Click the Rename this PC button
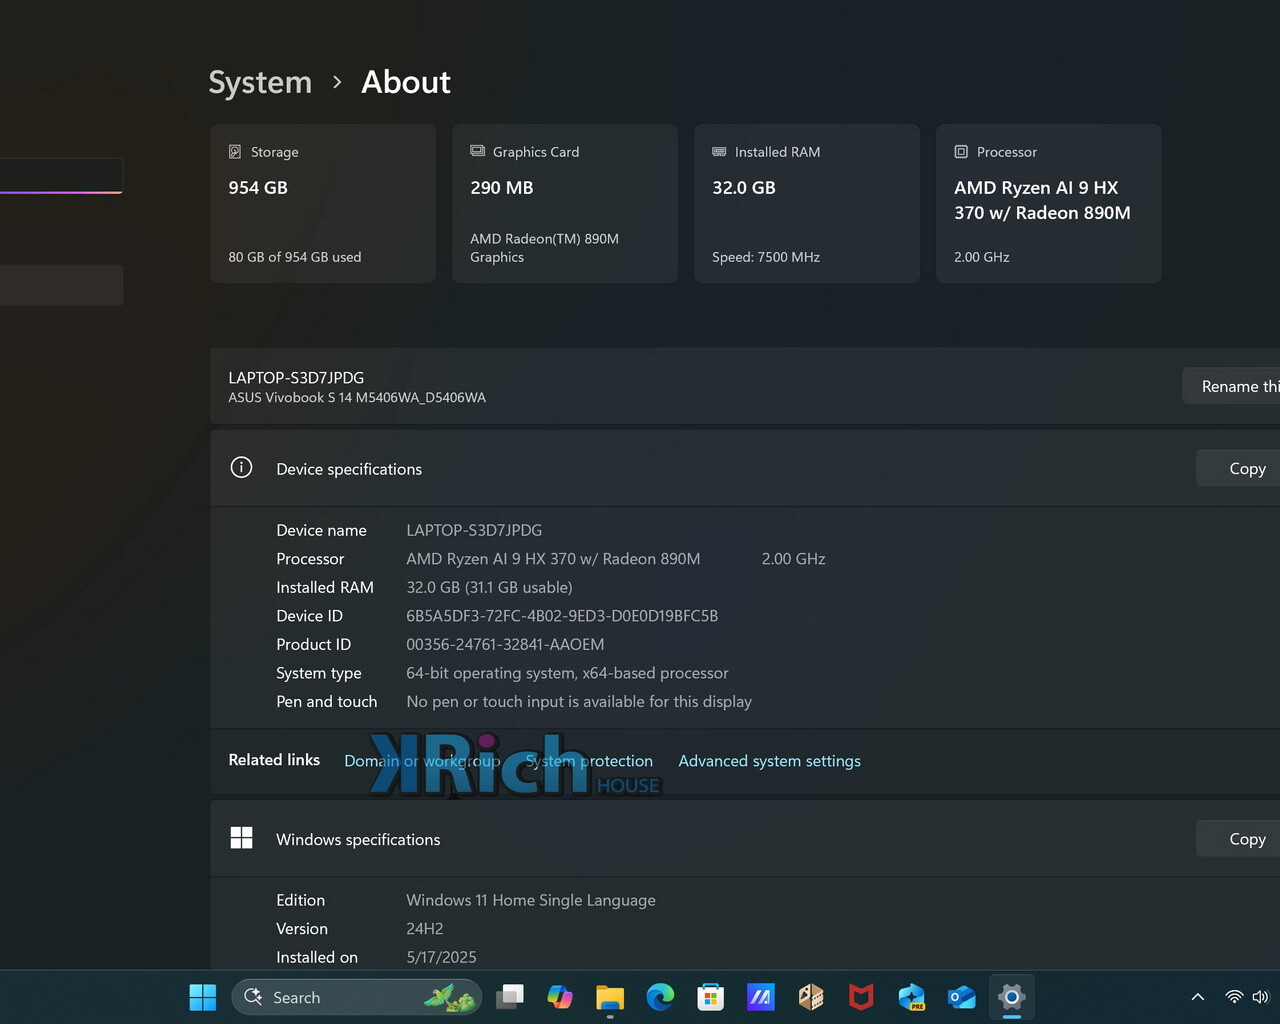 click(x=1232, y=386)
